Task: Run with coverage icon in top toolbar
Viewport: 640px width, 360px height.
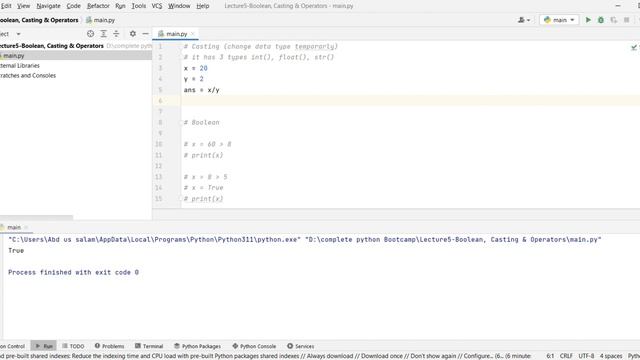Action: pos(613,20)
